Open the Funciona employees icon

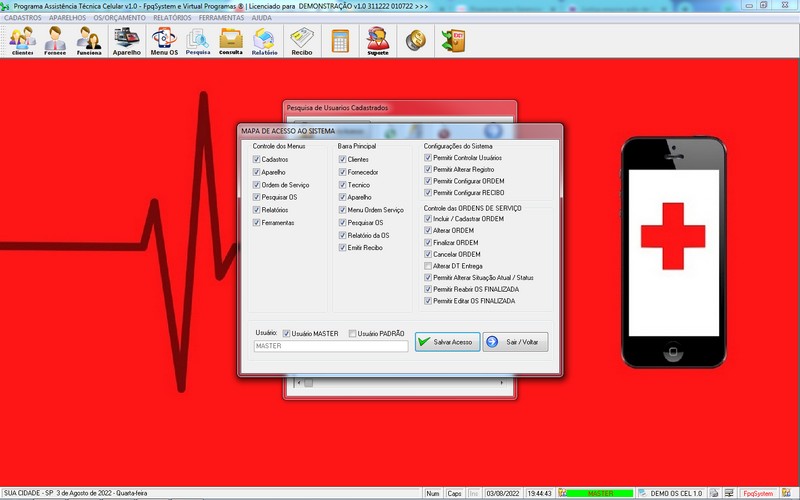point(89,41)
